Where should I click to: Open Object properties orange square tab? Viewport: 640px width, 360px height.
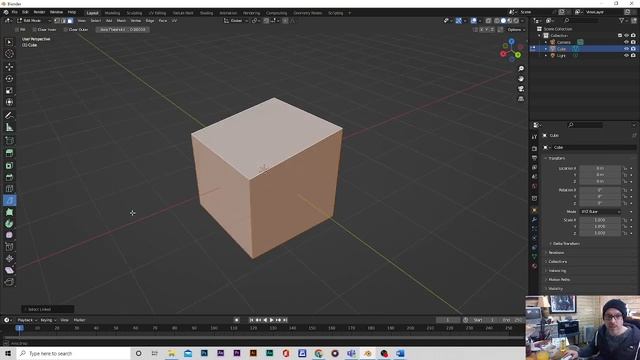[534, 210]
